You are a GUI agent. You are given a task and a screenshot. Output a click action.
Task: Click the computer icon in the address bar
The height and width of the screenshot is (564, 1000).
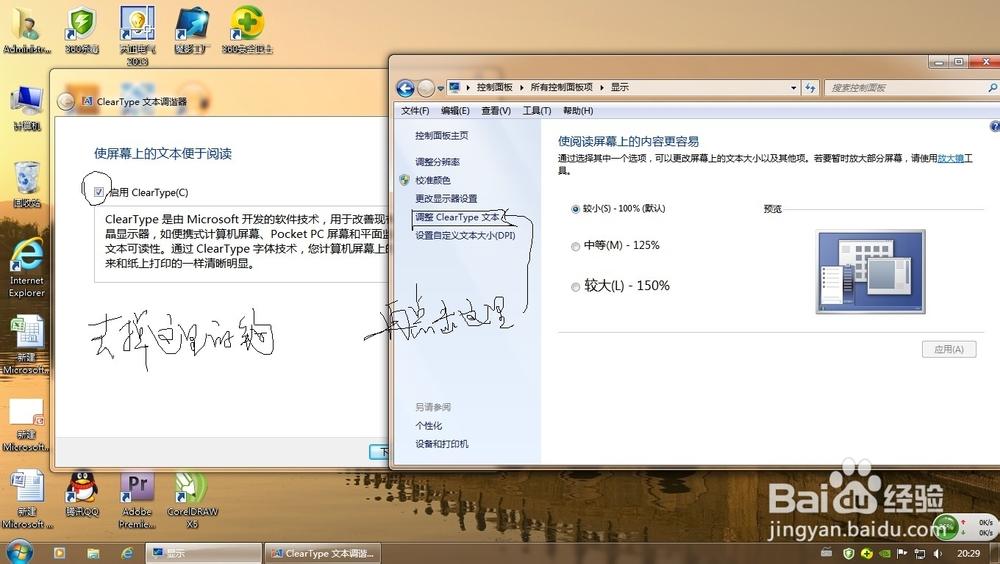tap(454, 87)
